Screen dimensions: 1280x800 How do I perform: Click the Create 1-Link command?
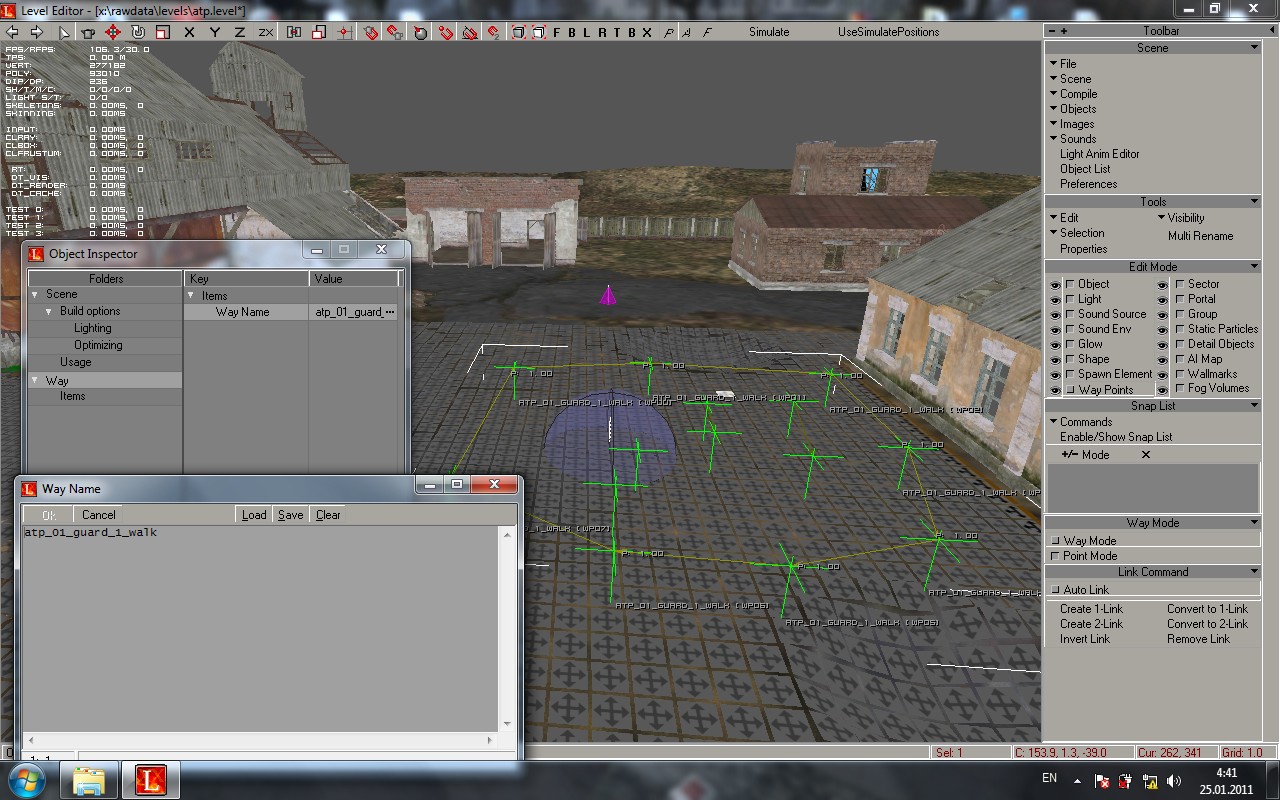coord(1091,609)
